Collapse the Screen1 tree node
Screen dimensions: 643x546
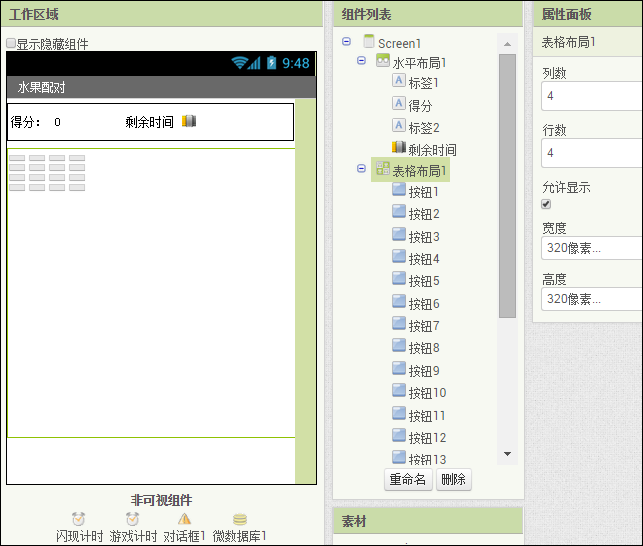coord(347,41)
